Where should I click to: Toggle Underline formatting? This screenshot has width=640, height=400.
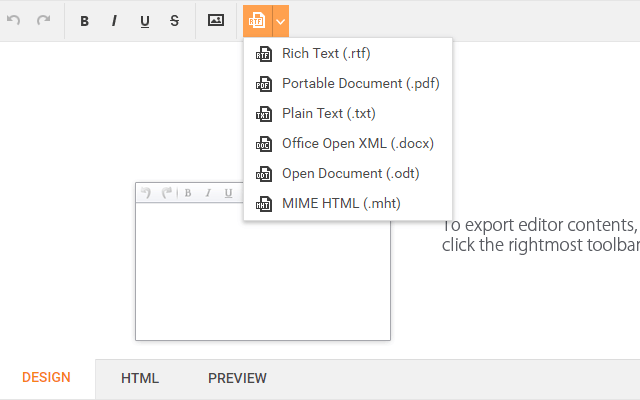point(144,20)
